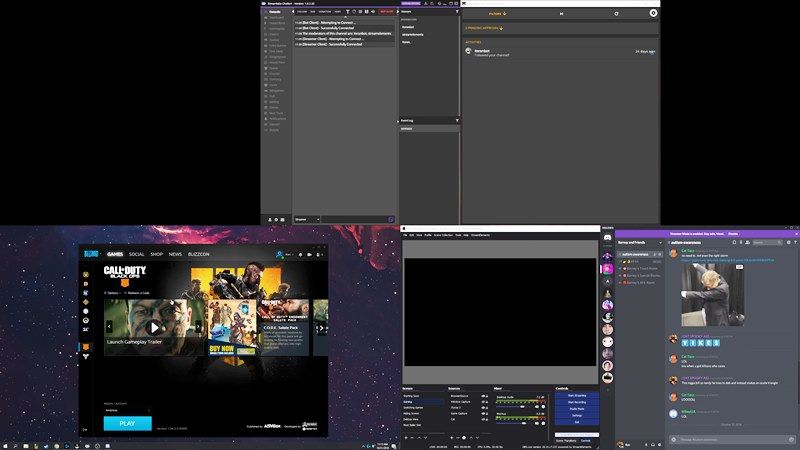This screenshot has height=450, width=800.
Task: Open Discord notification bell in channel header
Action: pos(734,243)
